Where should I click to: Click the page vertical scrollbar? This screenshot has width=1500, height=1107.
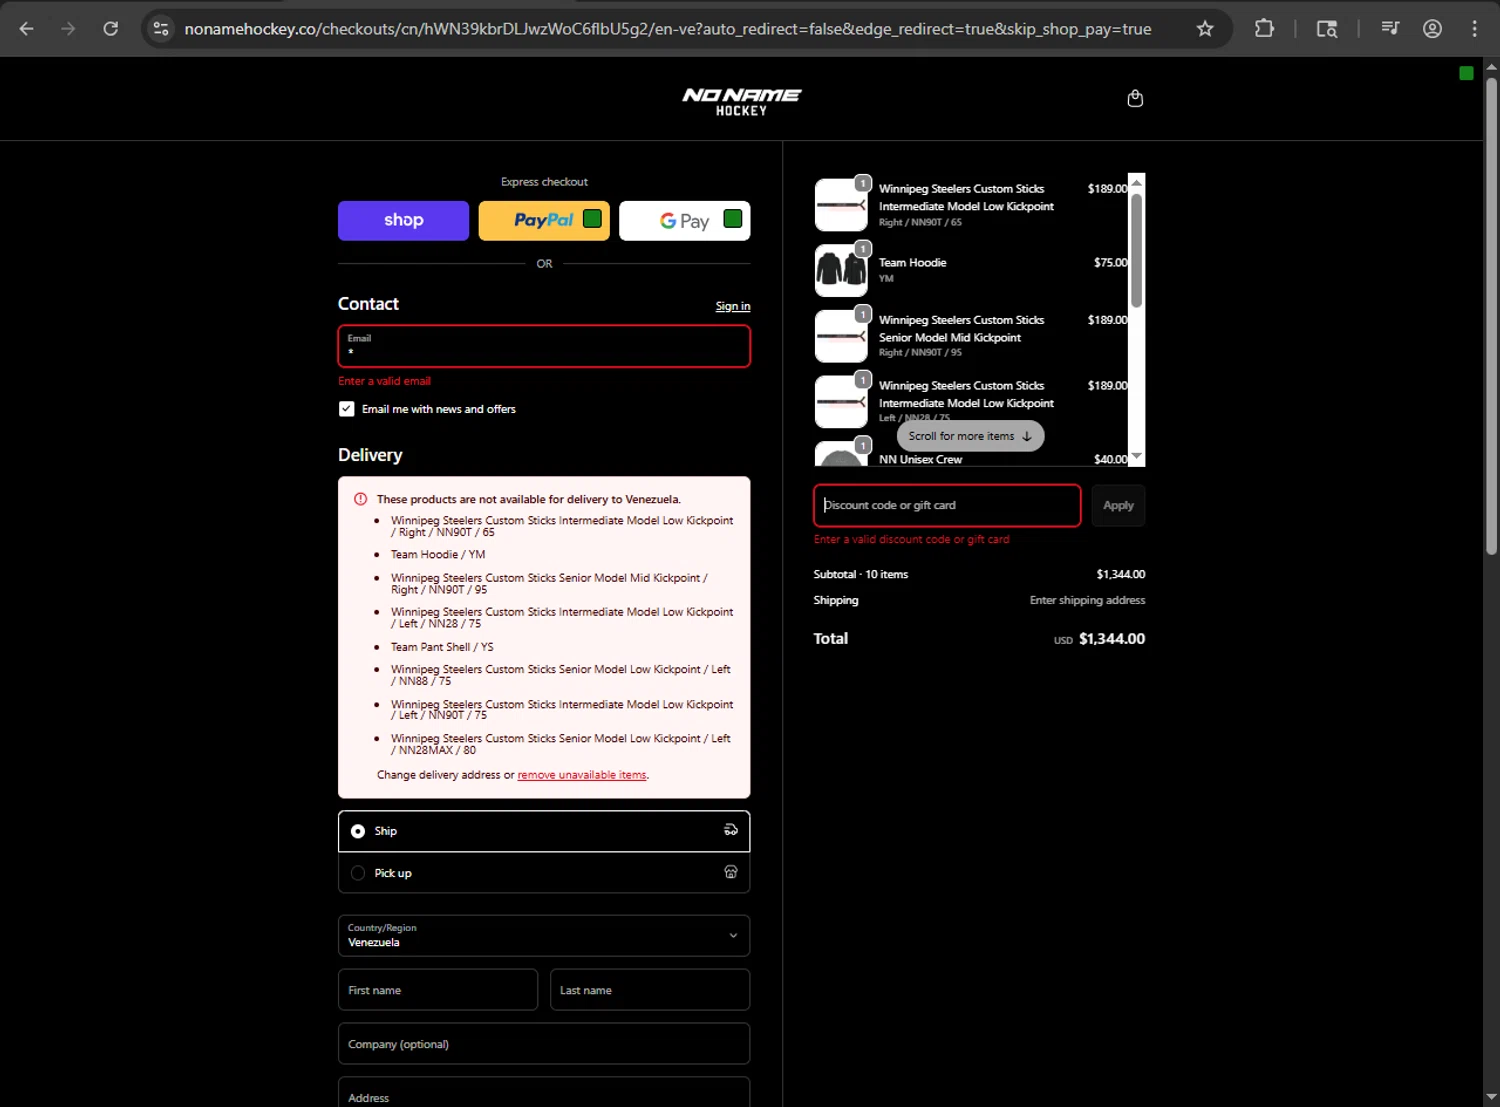click(1491, 315)
